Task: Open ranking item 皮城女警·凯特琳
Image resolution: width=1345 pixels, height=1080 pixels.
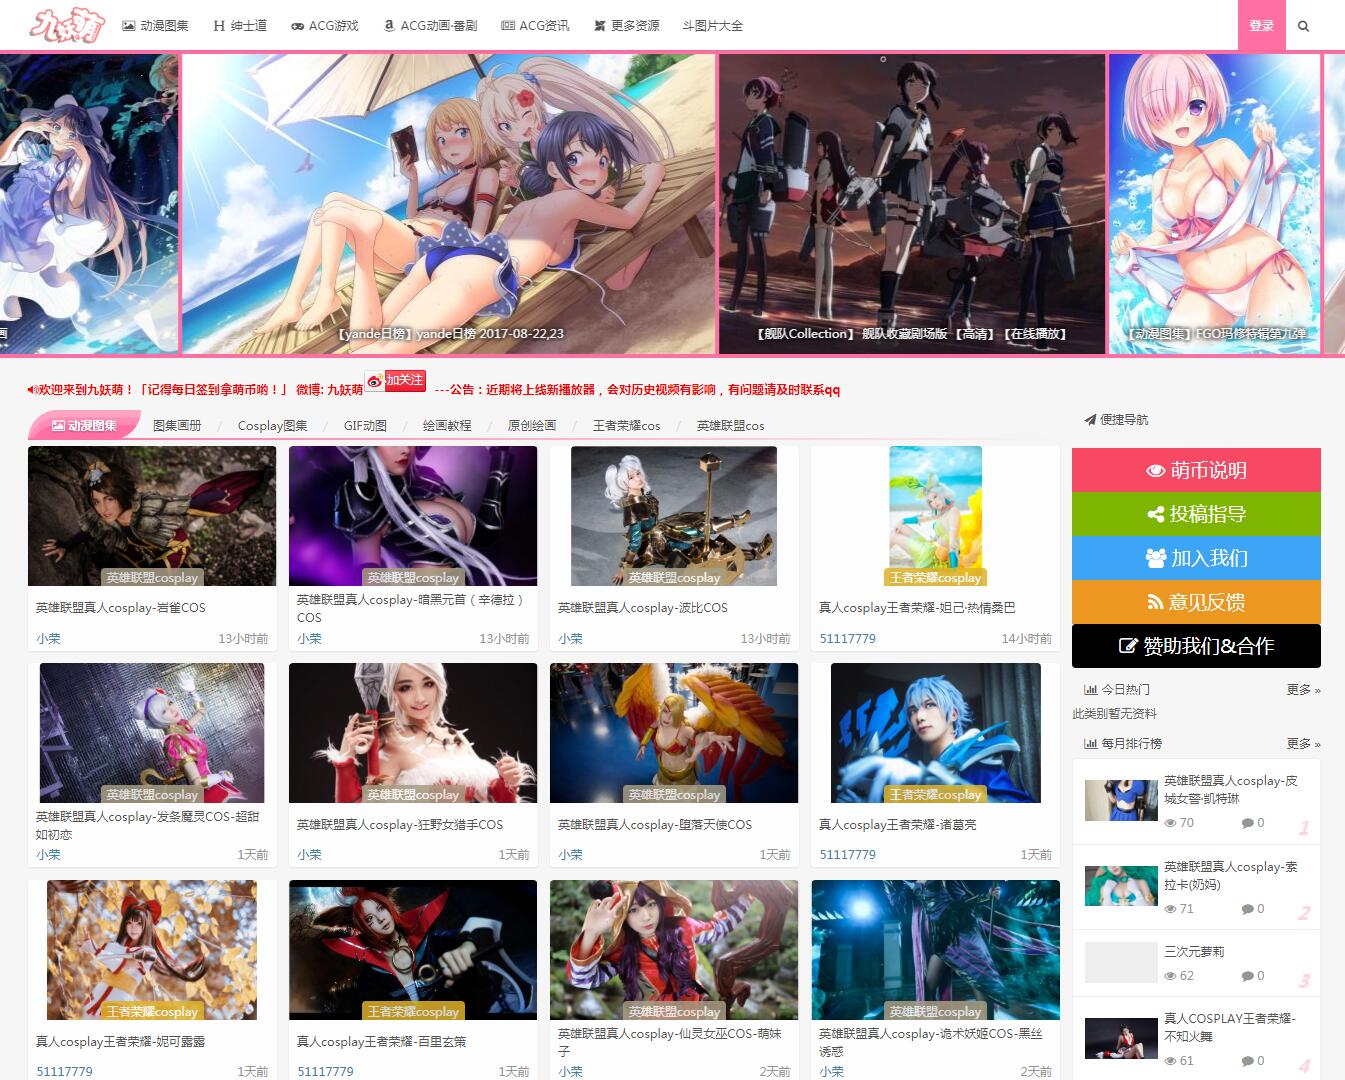Action: coord(1231,789)
